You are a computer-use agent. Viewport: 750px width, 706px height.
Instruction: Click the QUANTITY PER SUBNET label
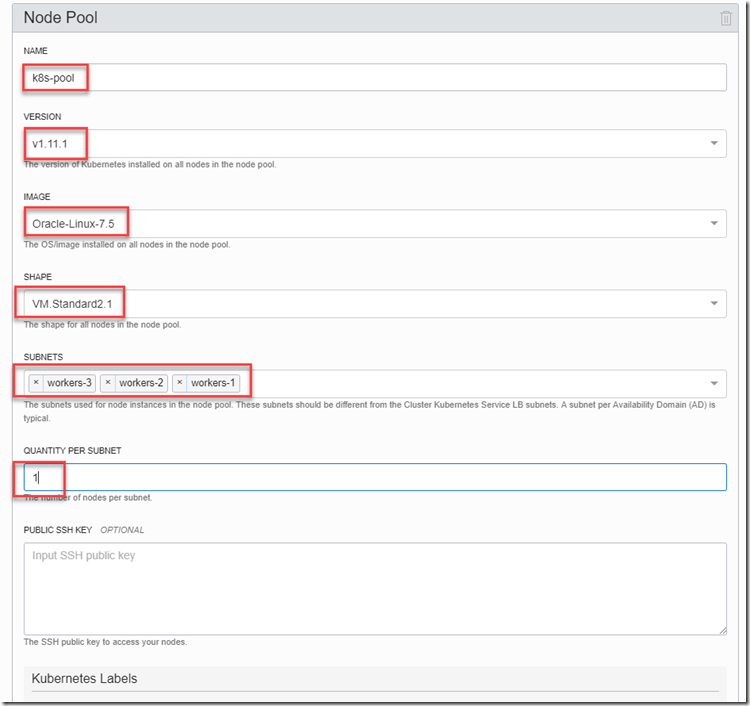click(72, 451)
